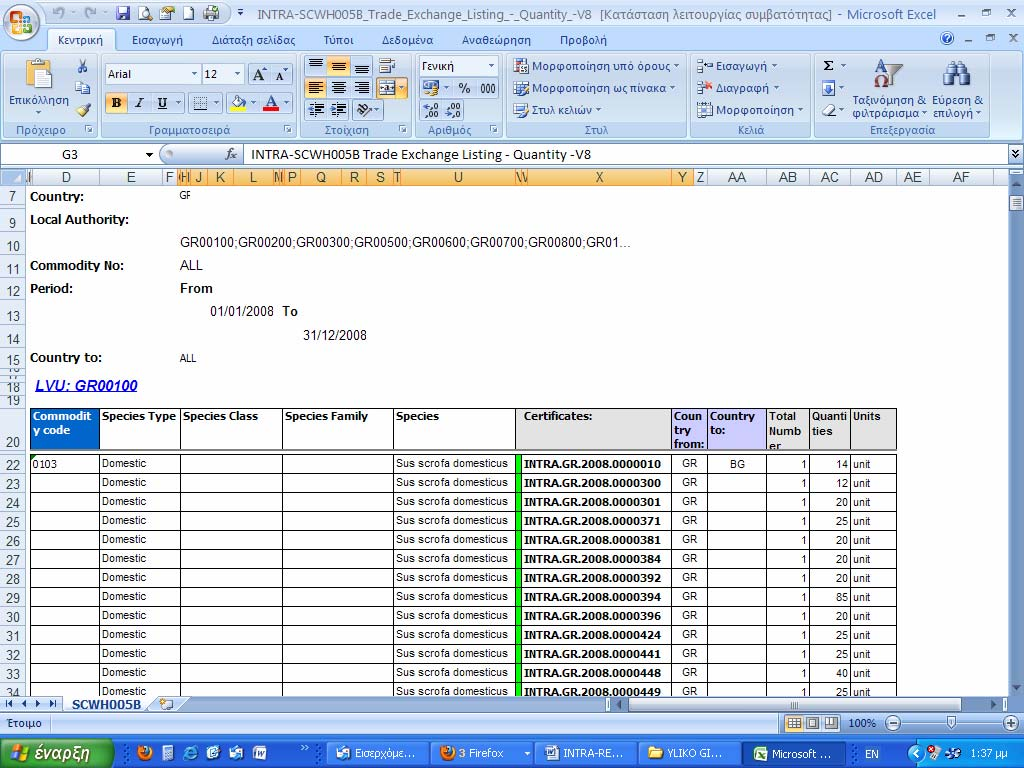Click the zoom slider handle

(x=951, y=722)
